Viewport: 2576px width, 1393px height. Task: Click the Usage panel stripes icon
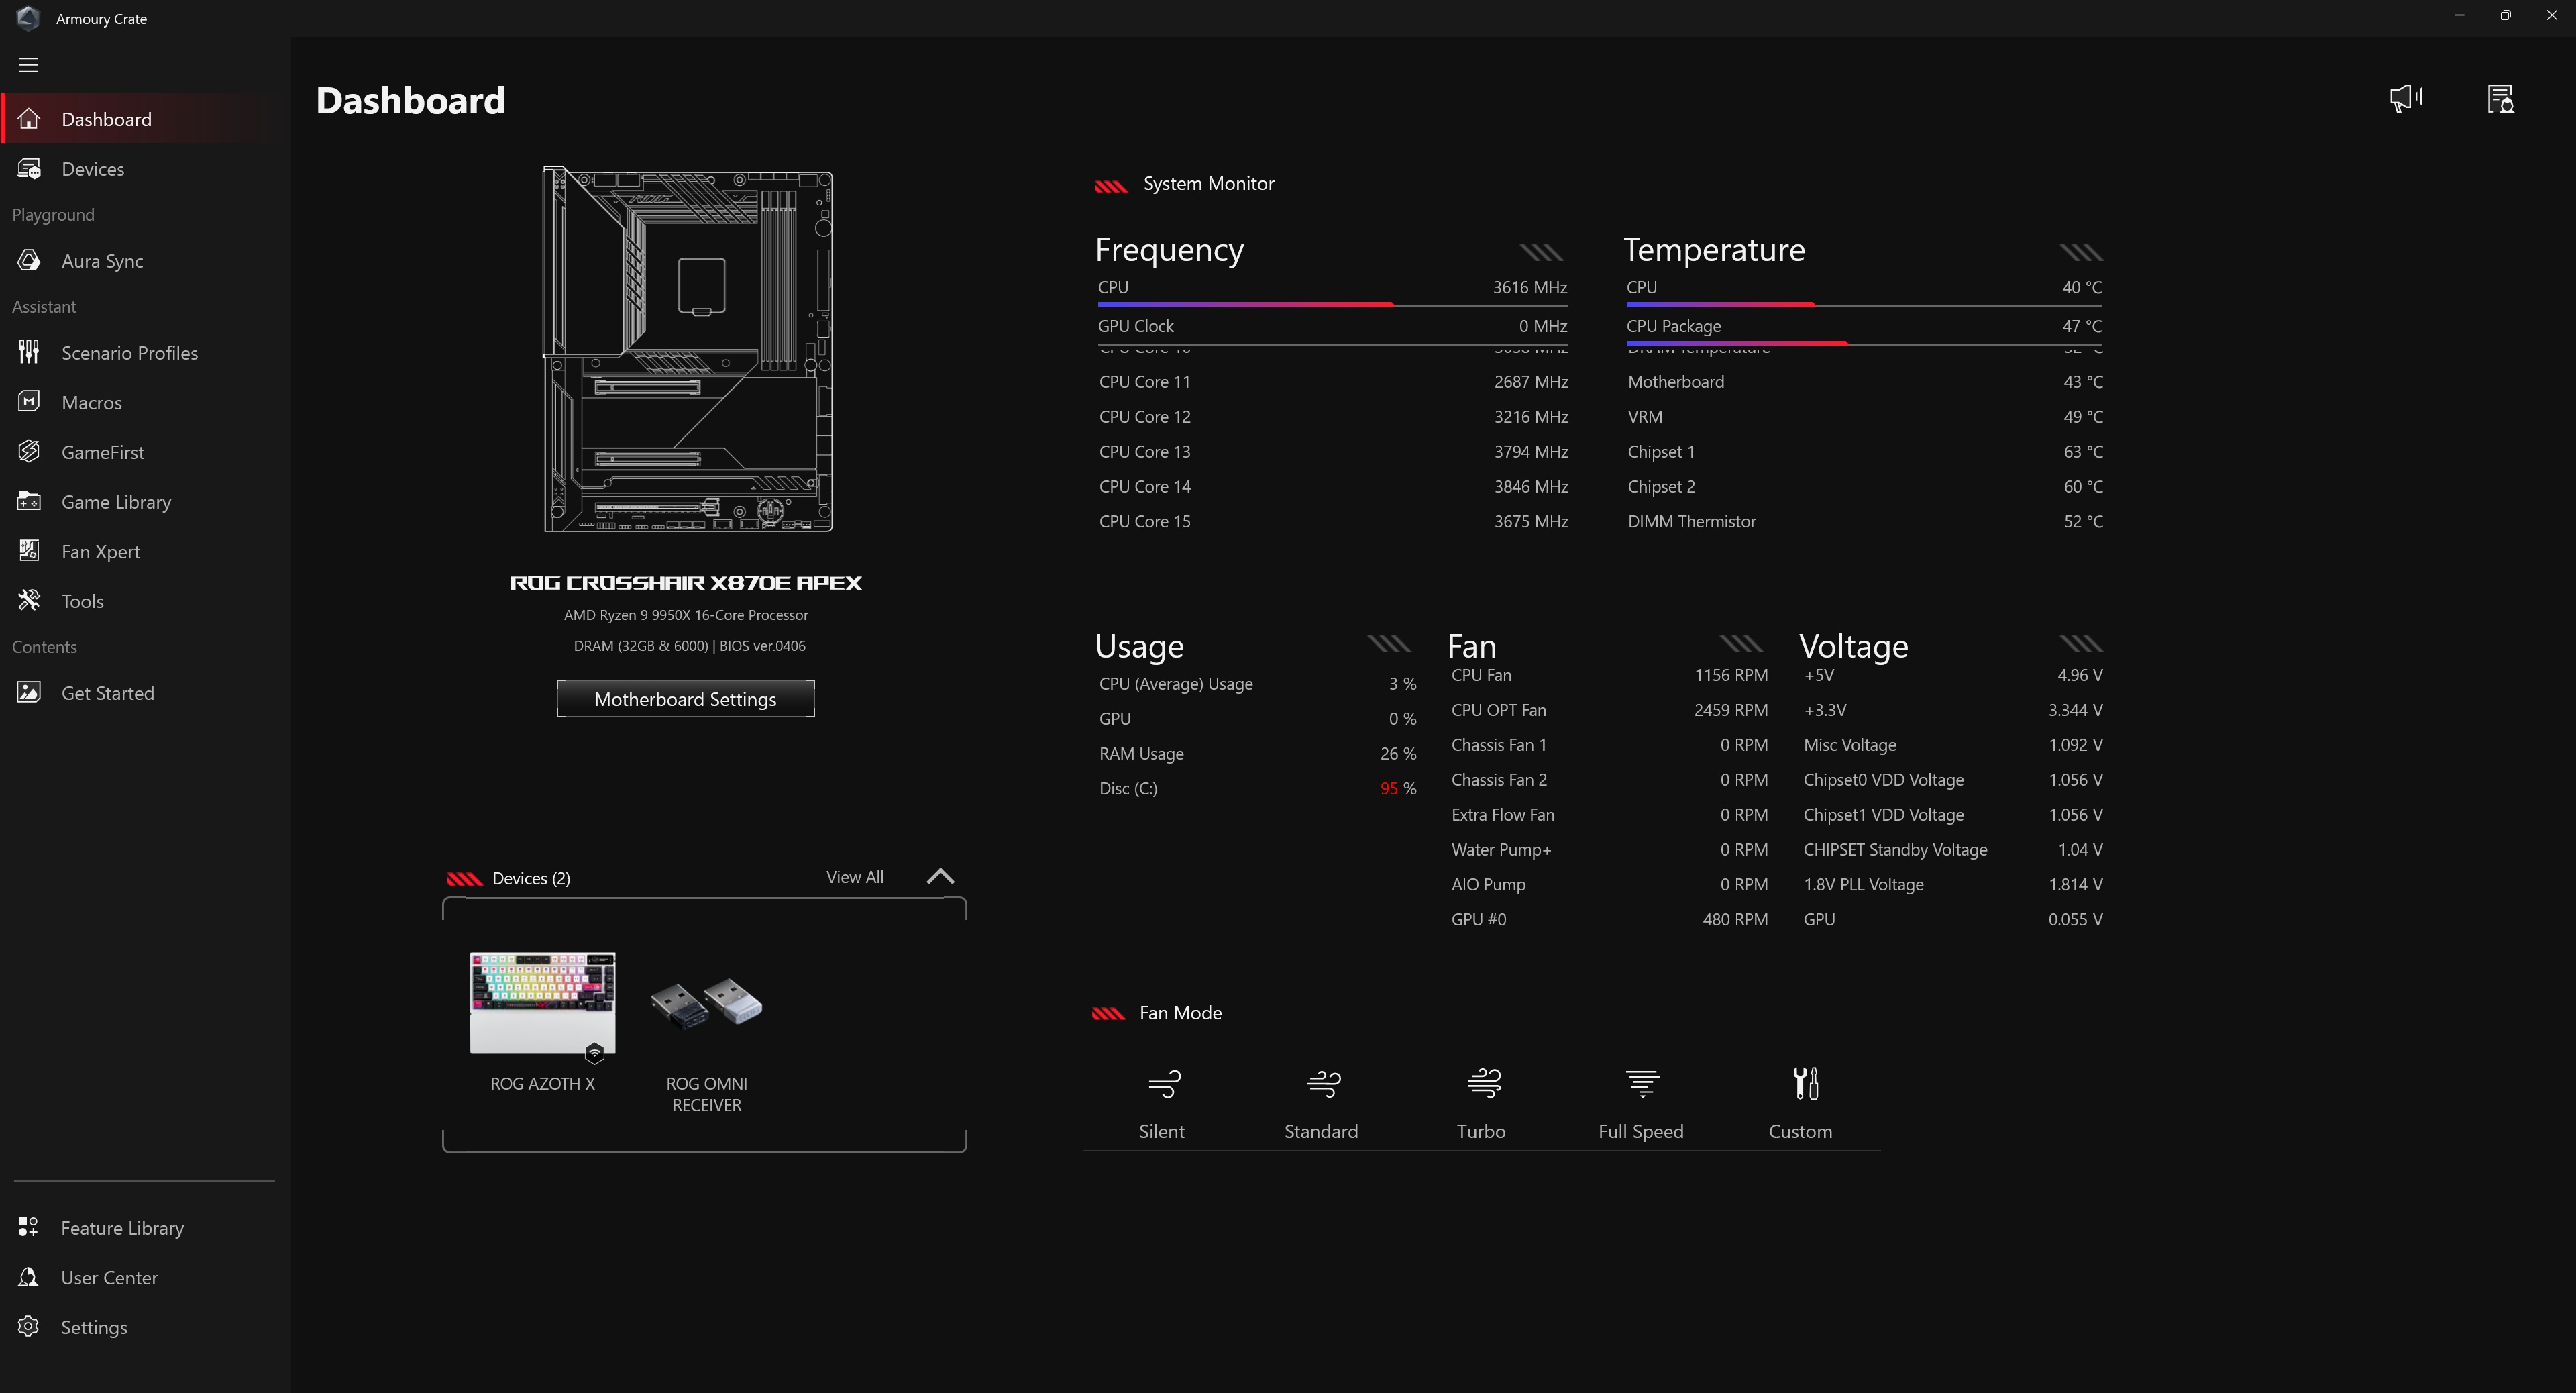click(x=1389, y=644)
